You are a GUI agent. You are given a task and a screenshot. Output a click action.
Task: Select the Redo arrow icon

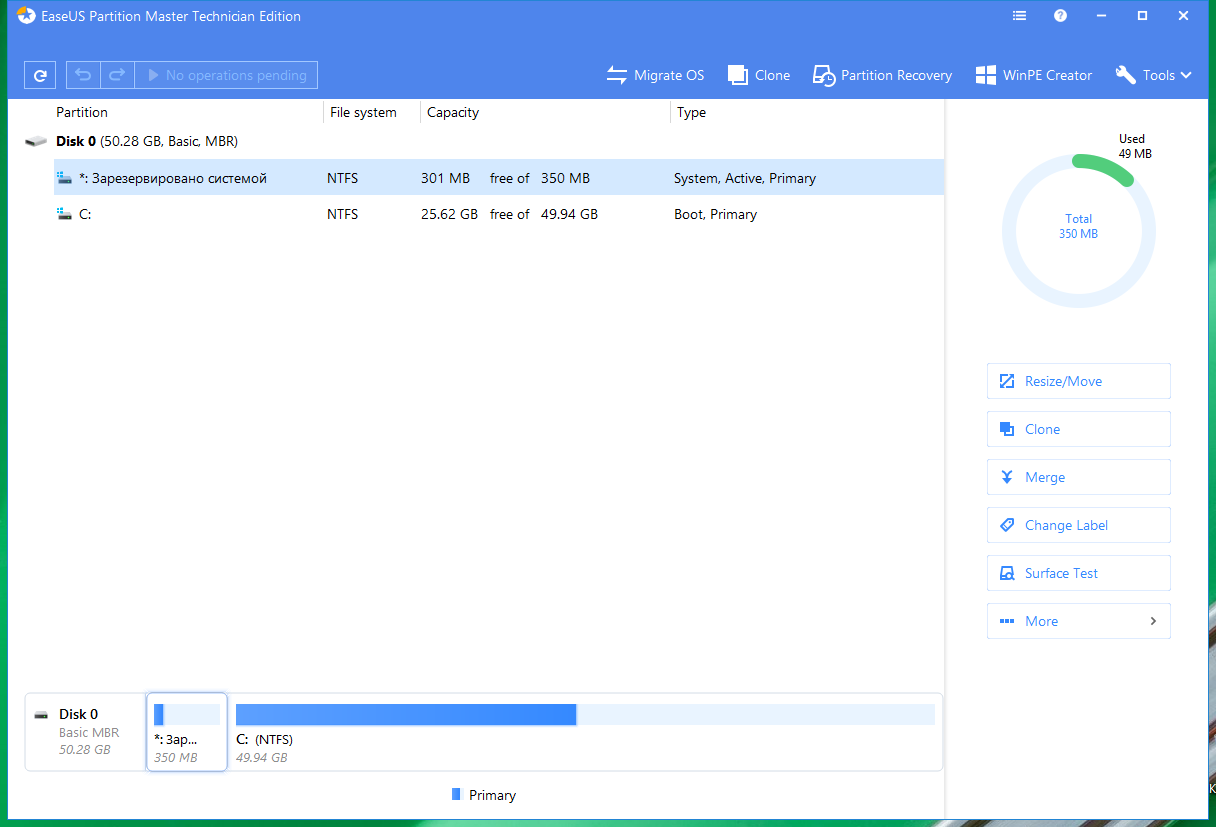[x=116, y=74]
